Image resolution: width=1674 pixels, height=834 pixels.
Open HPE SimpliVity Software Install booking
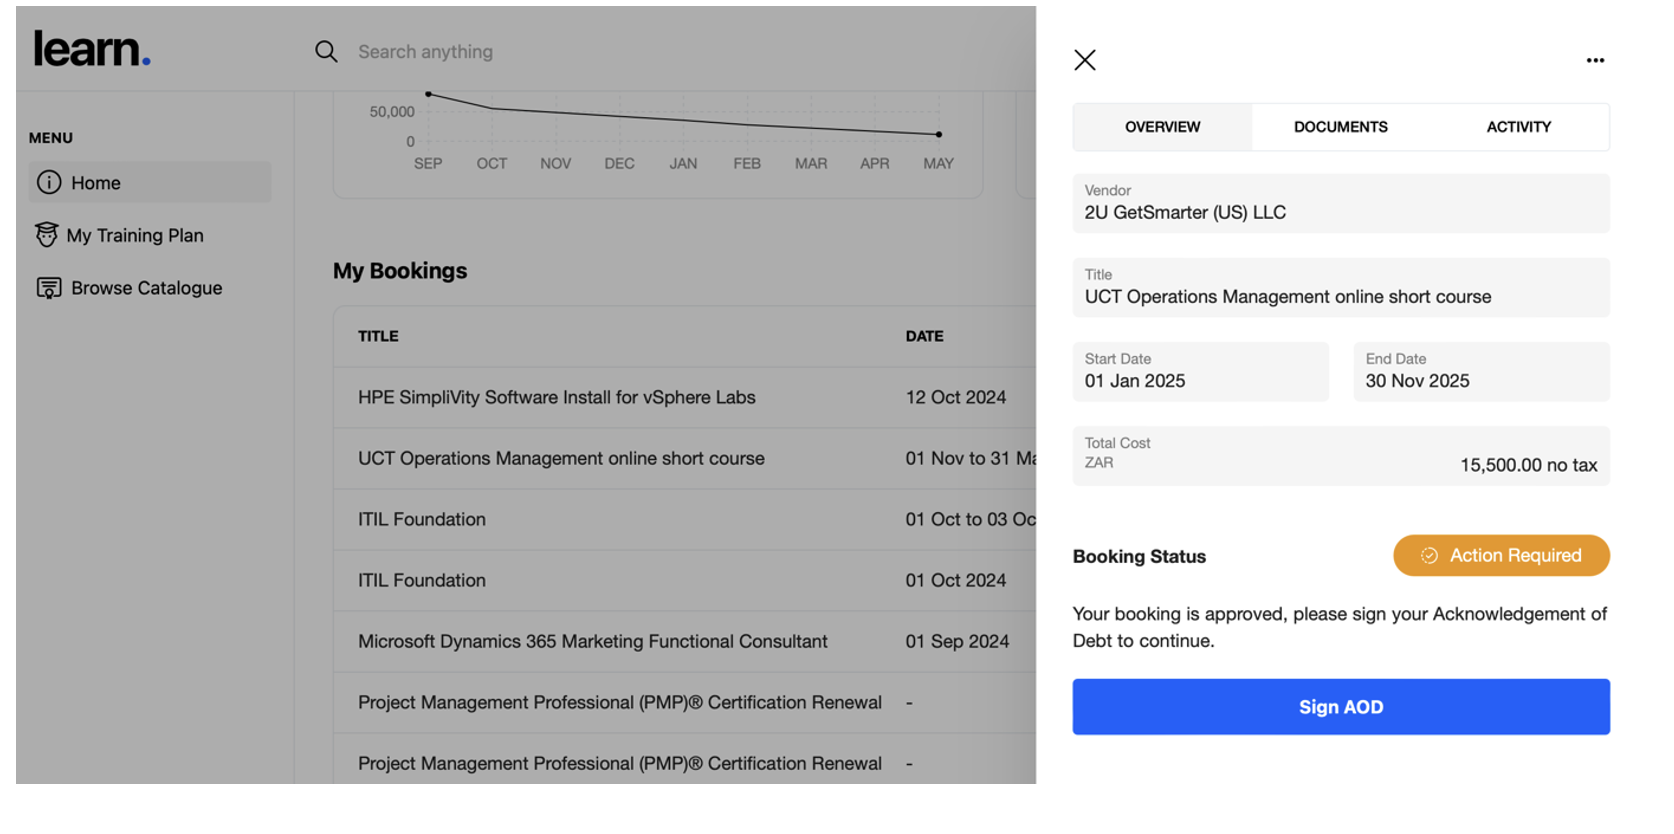click(x=556, y=397)
